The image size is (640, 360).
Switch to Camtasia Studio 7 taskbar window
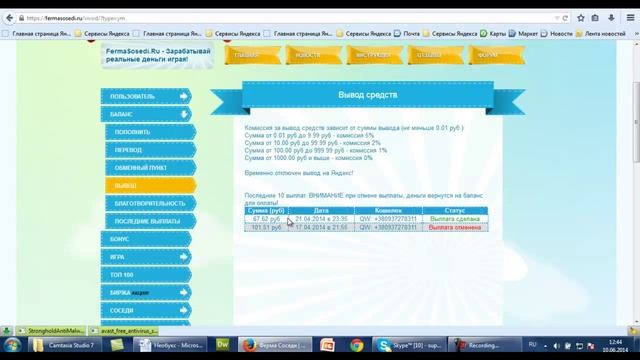(64, 345)
